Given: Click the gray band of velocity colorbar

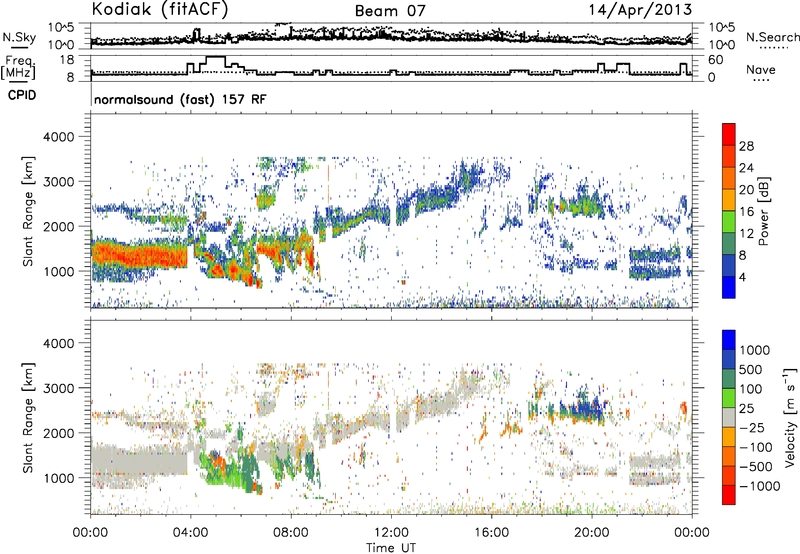Looking at the screenshot, I should tap(729, 417).
